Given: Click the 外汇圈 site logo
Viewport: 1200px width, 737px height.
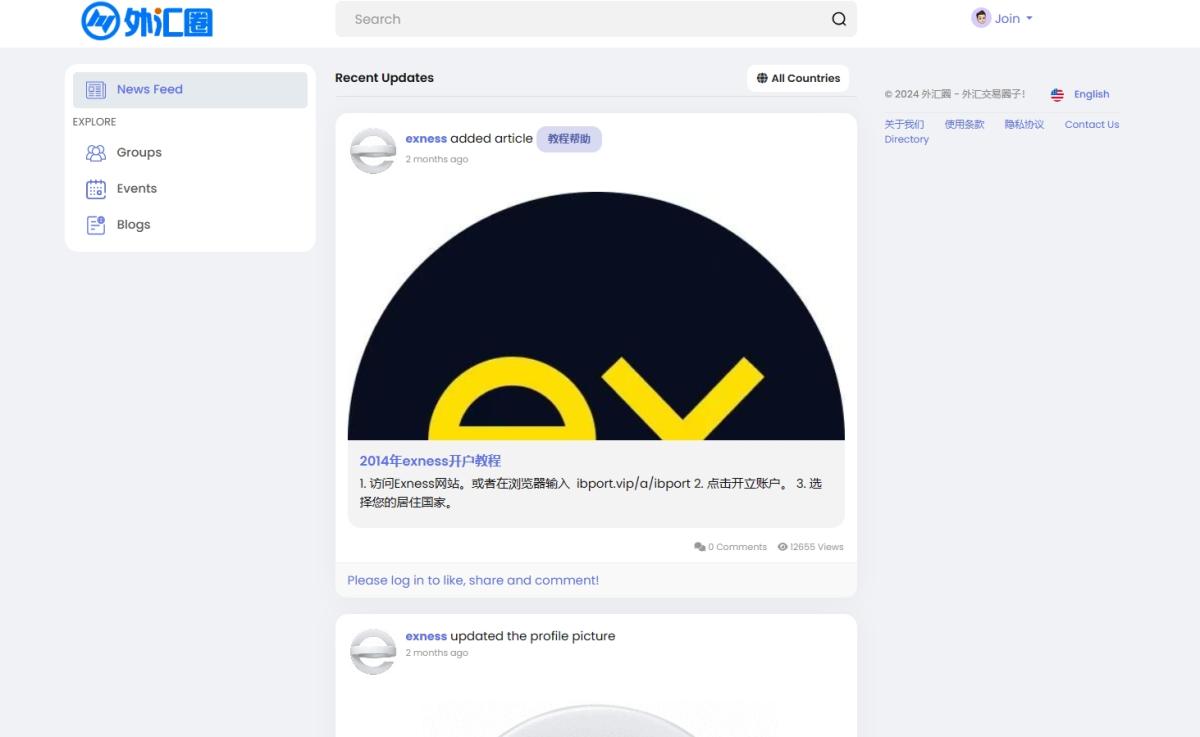Looking at the screenshot, I should point(147,20).
